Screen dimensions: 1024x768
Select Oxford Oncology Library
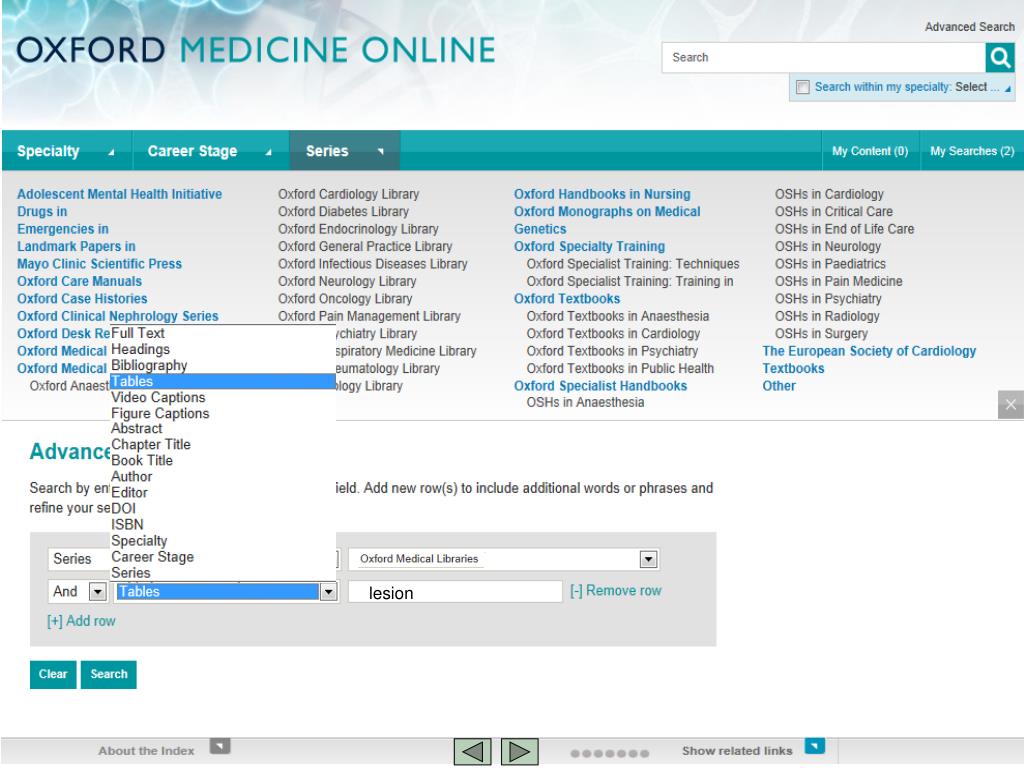[x=345, y=298]
